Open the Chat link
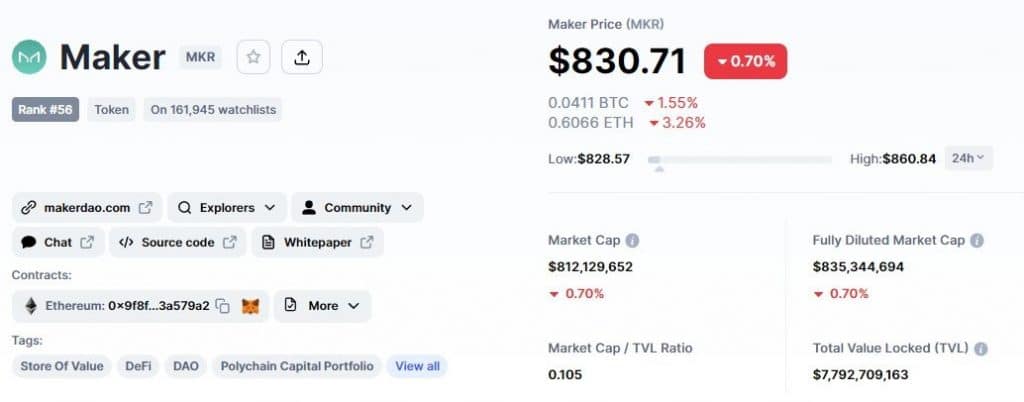Screen dimensions: 1024x402 click(x=57, y=242)
